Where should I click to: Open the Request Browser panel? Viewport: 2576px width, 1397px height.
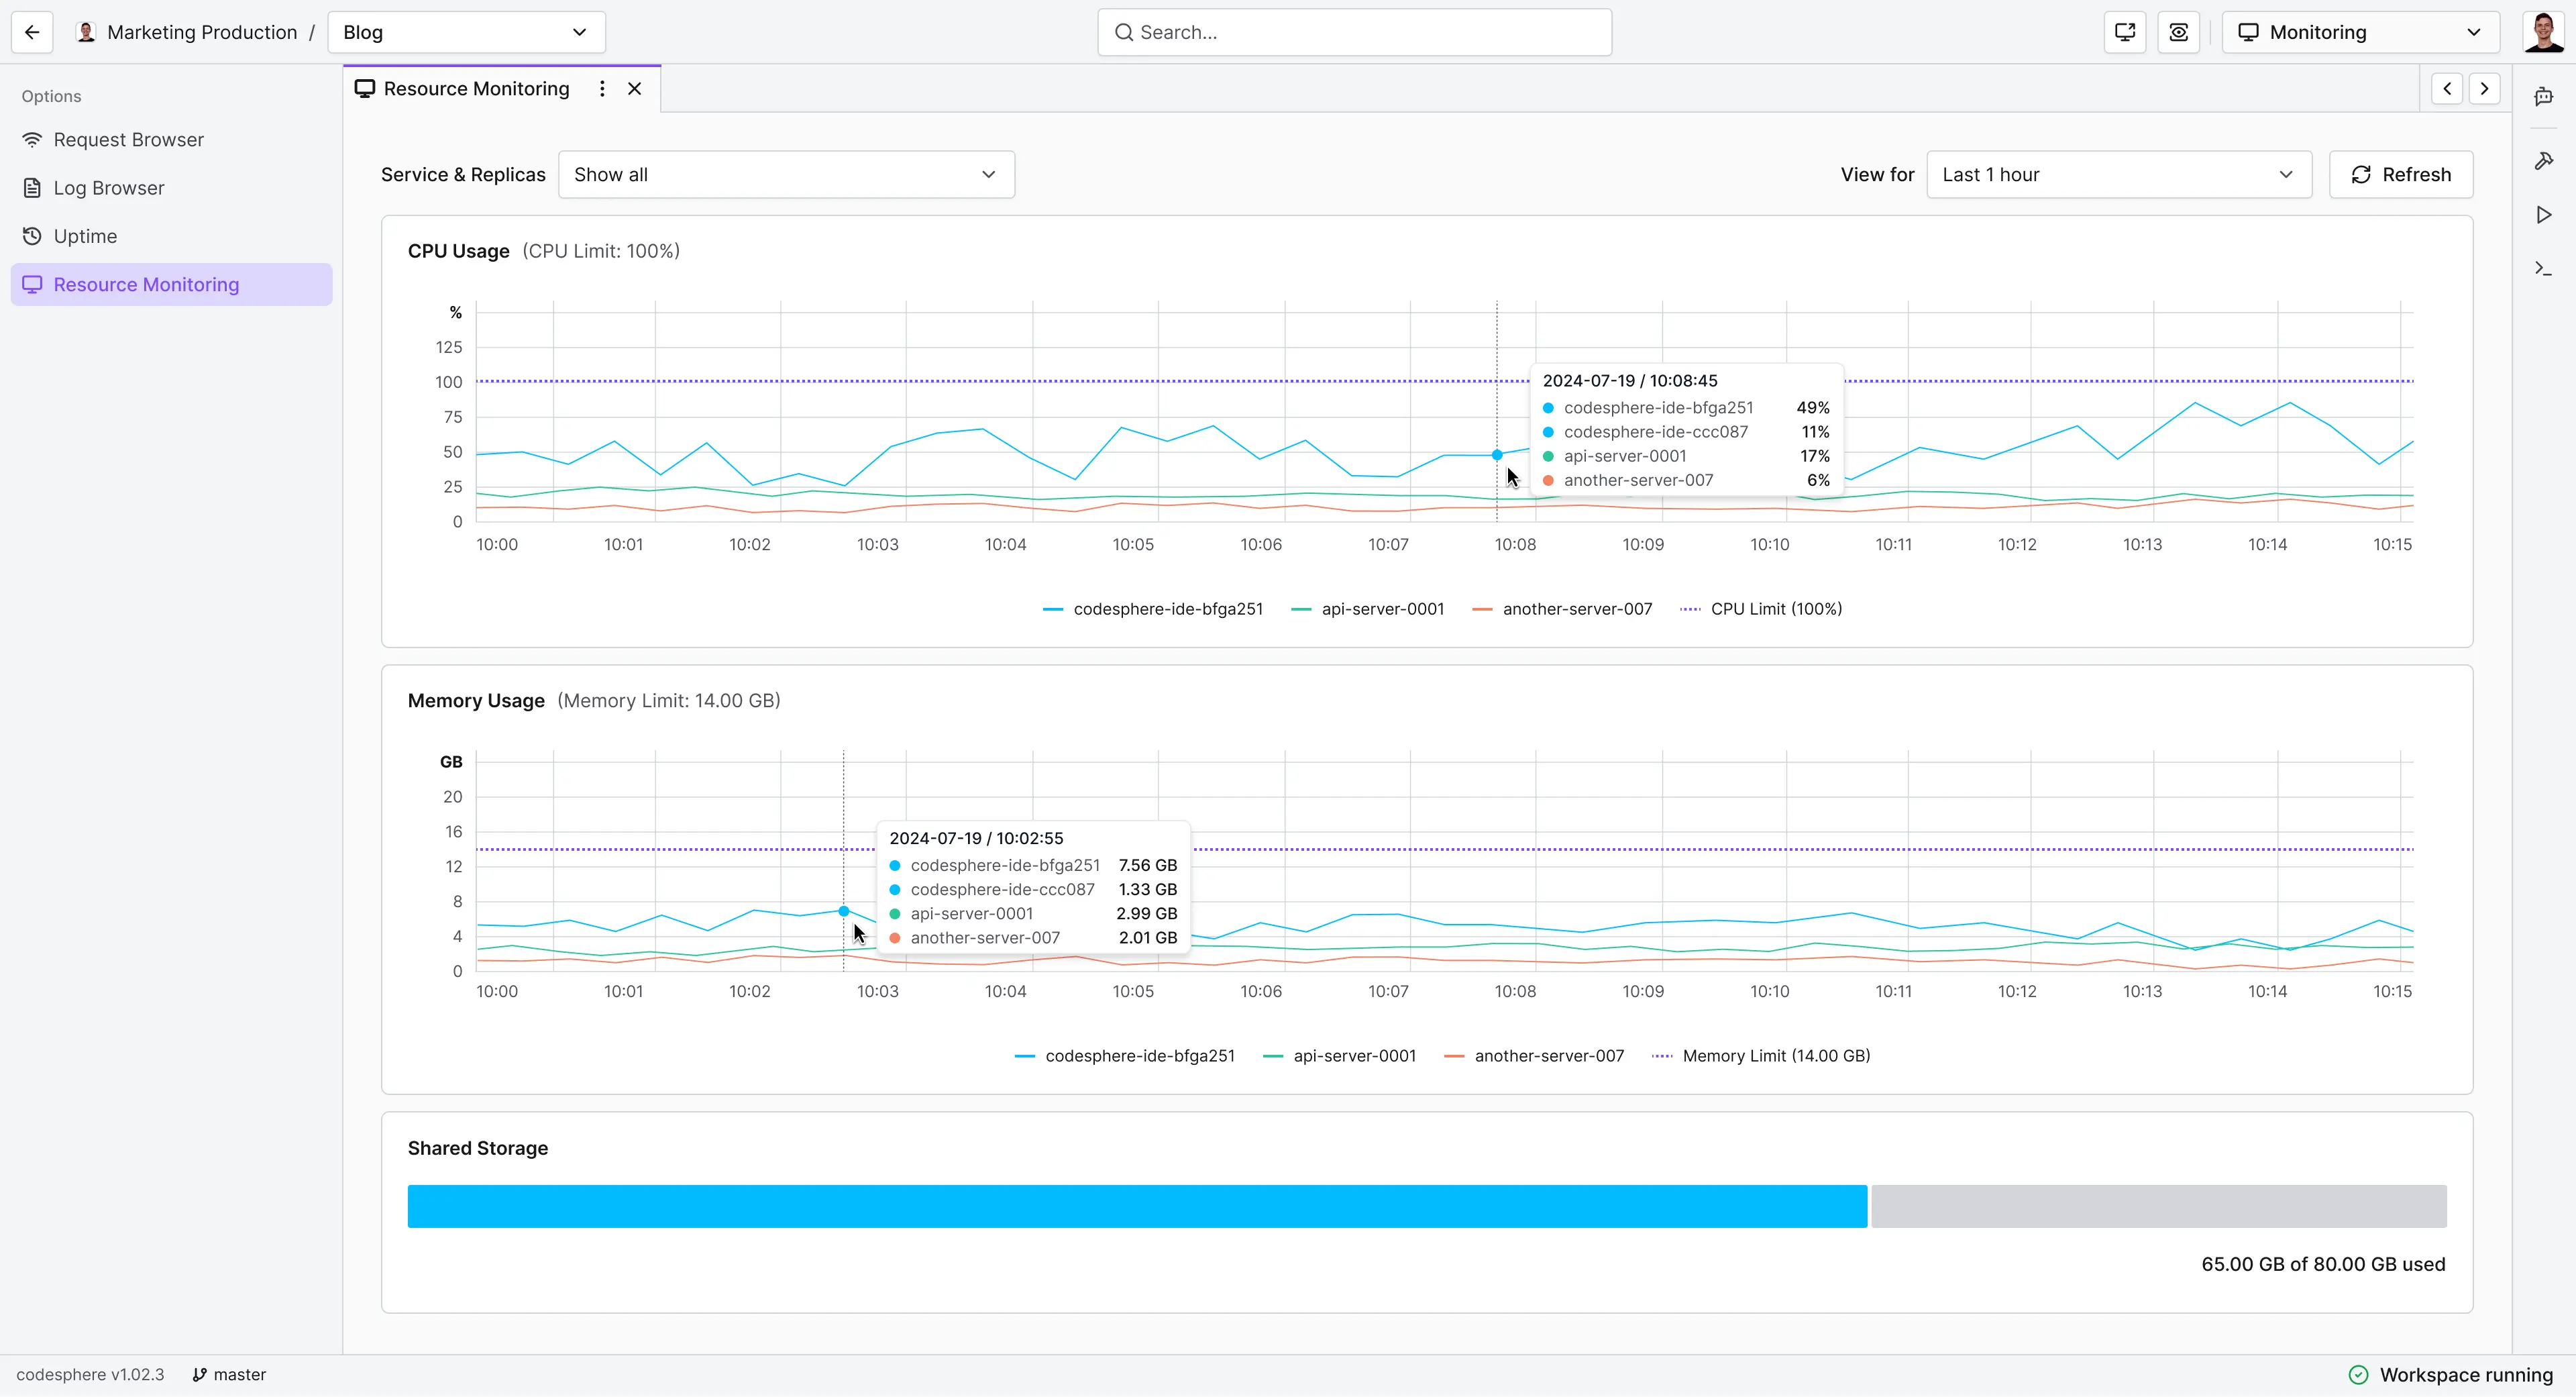click(128, 139)
